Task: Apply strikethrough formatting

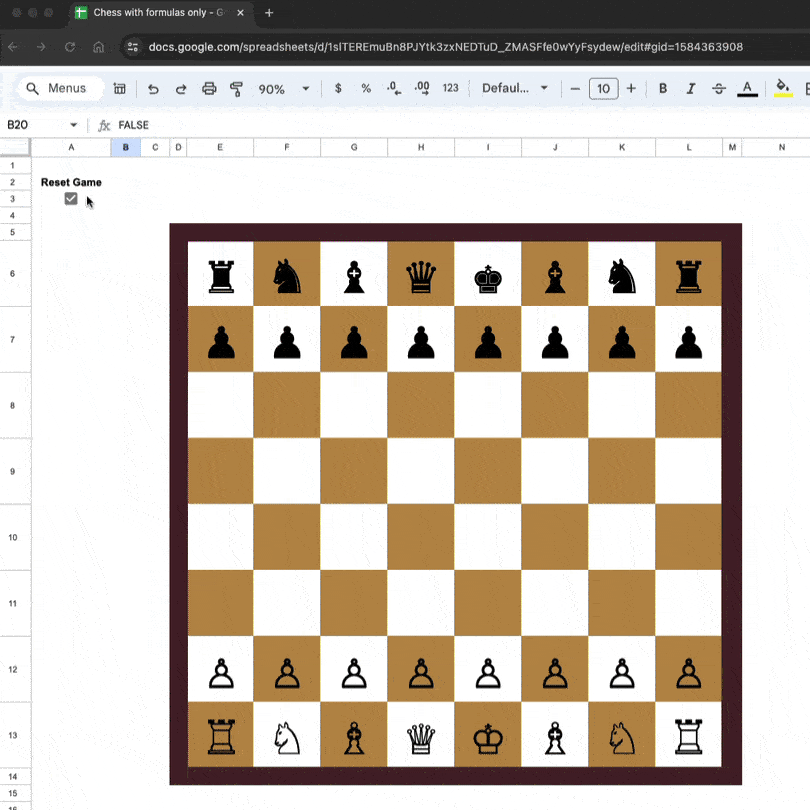Action: [719, 88]
